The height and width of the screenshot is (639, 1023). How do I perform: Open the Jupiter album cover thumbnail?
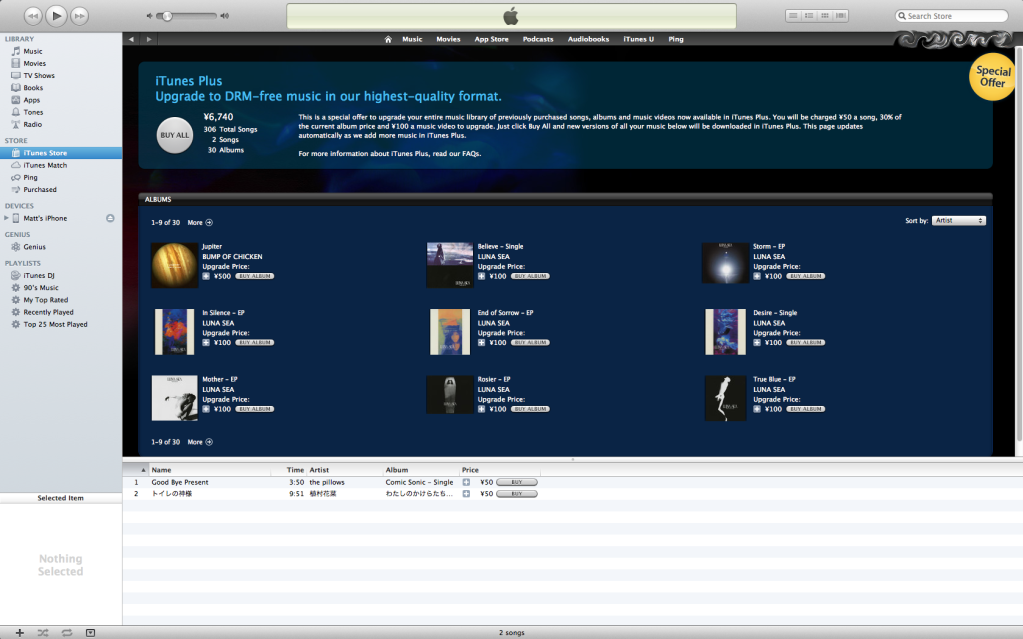point(174,265)
